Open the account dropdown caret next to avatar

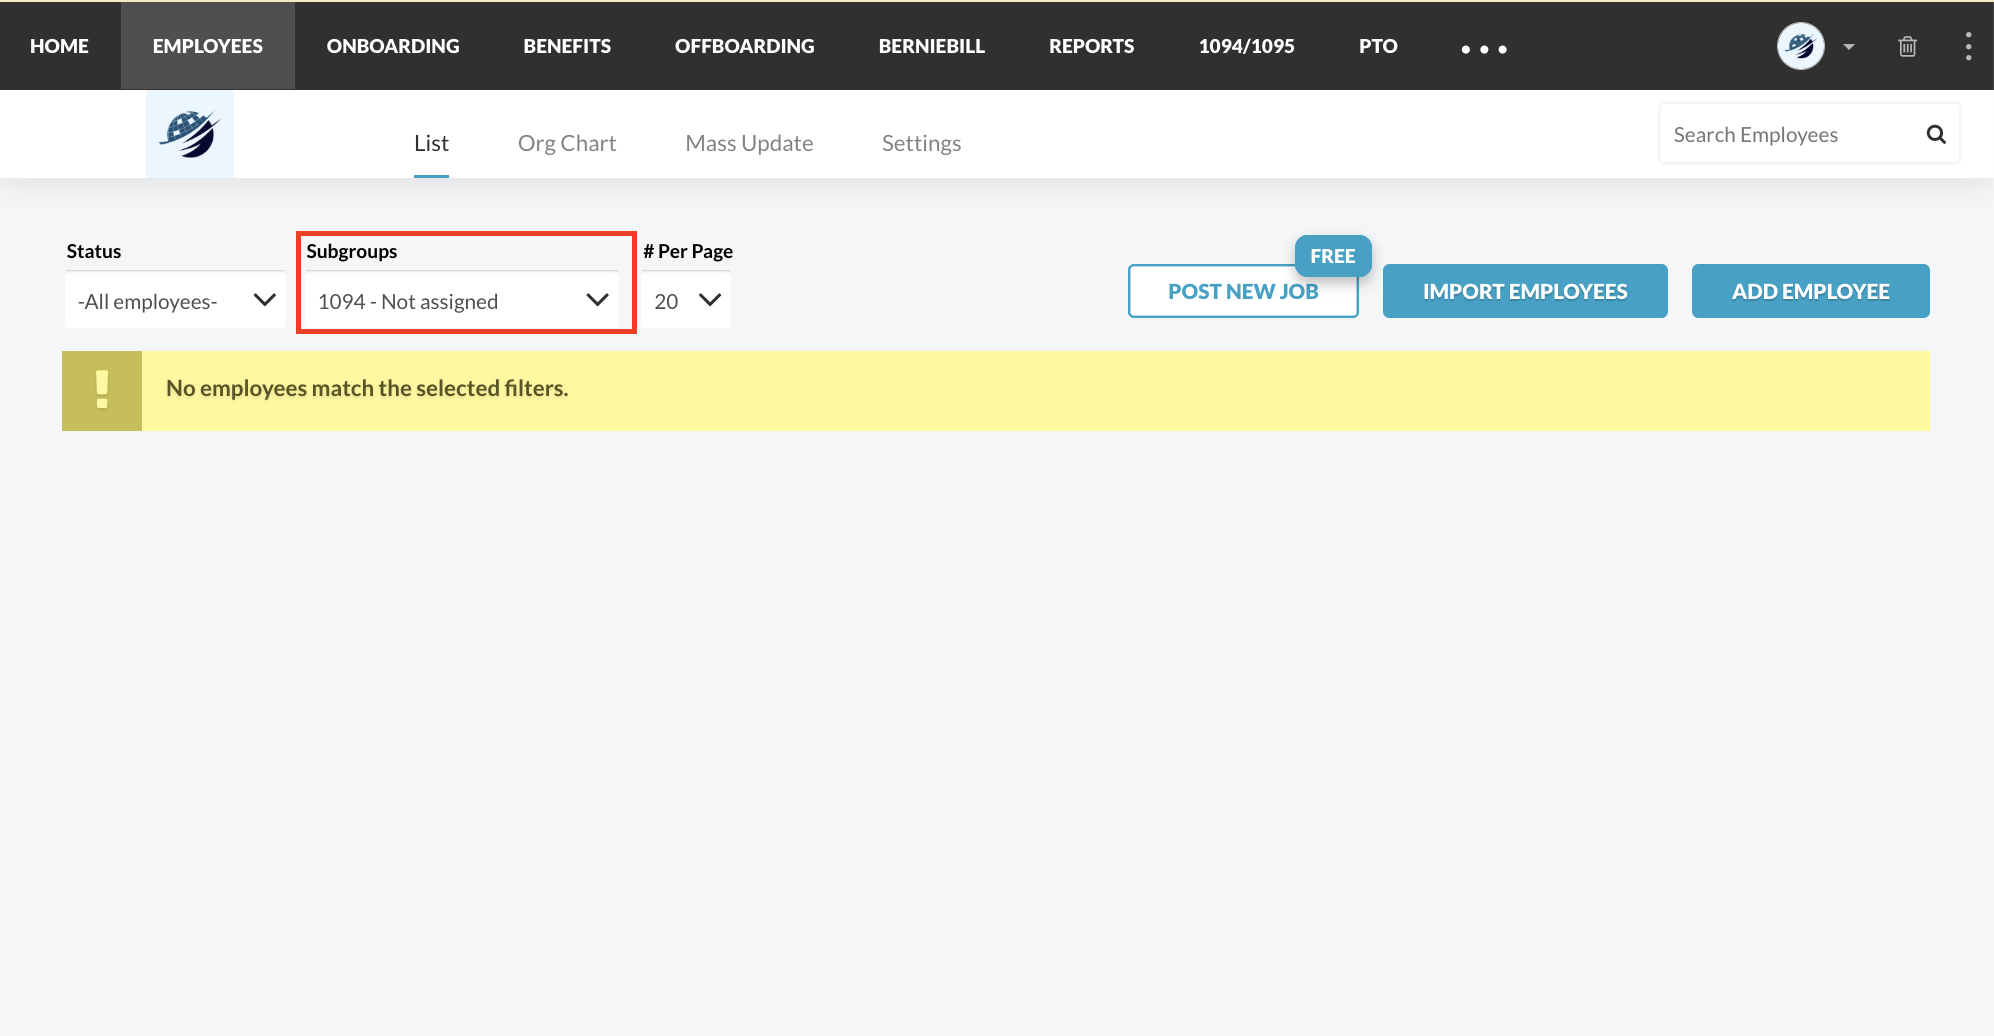pos(1849,47)
